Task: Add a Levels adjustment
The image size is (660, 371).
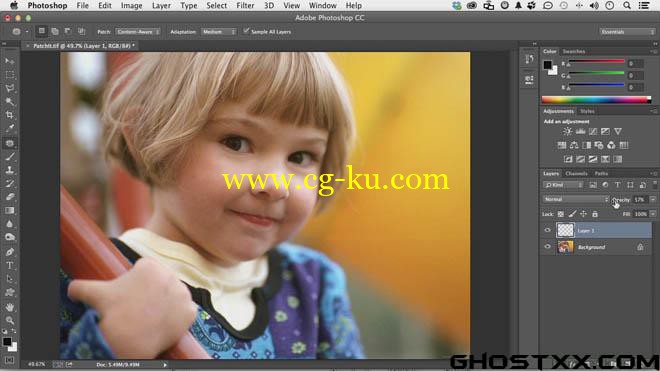Action: tap(580, 131)
